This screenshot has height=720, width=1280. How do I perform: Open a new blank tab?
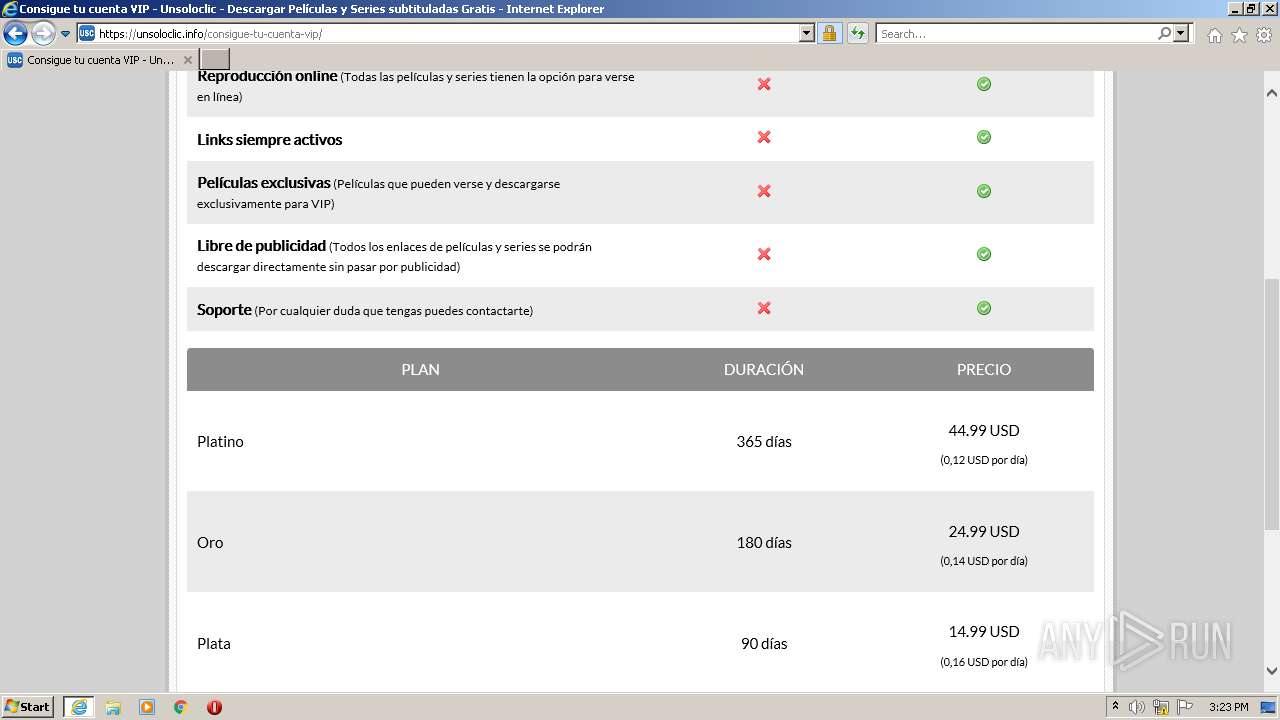(215, 60)
